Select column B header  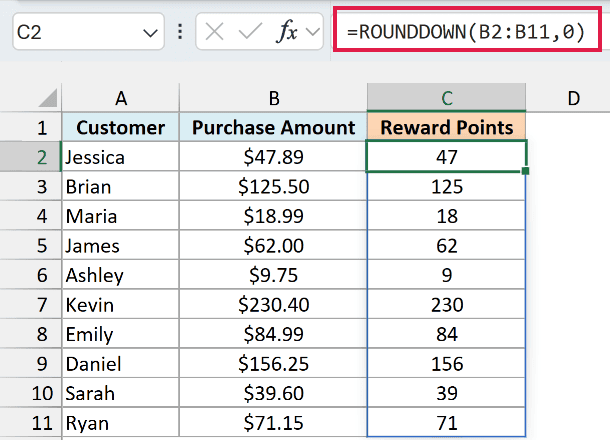[273, 98]
